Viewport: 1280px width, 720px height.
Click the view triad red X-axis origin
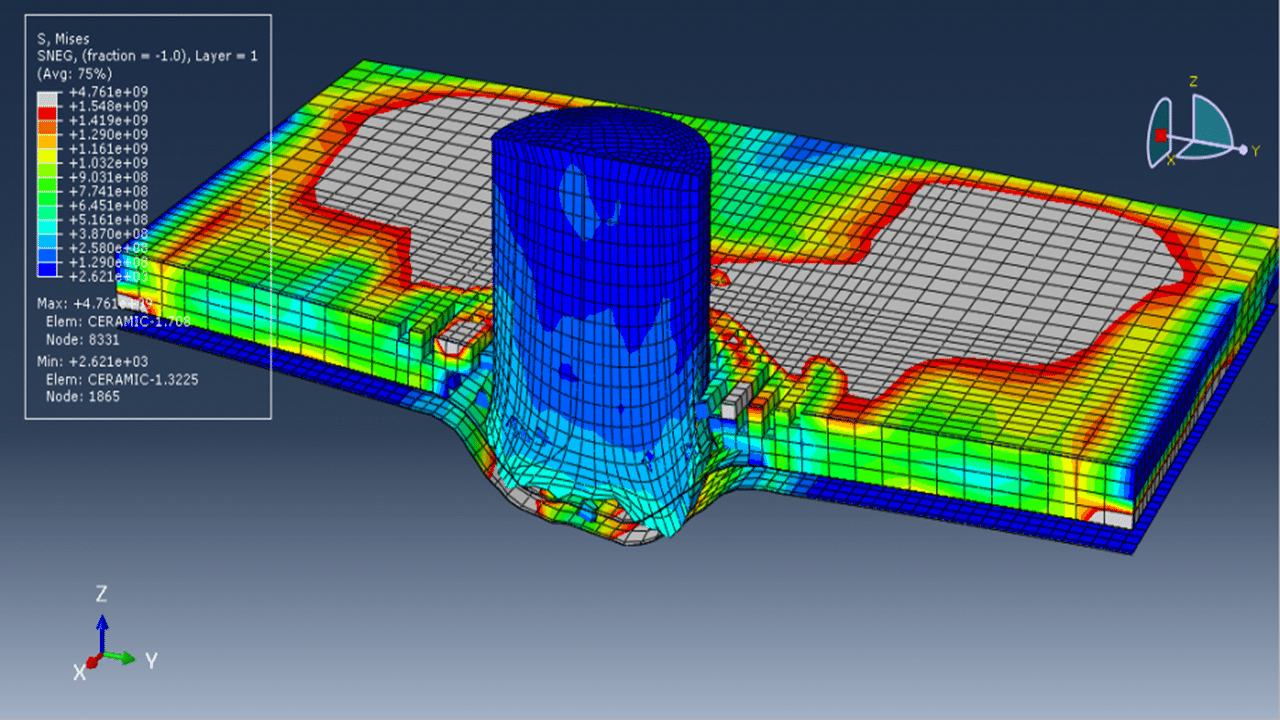pyautogui.click(x=92, y=662)
